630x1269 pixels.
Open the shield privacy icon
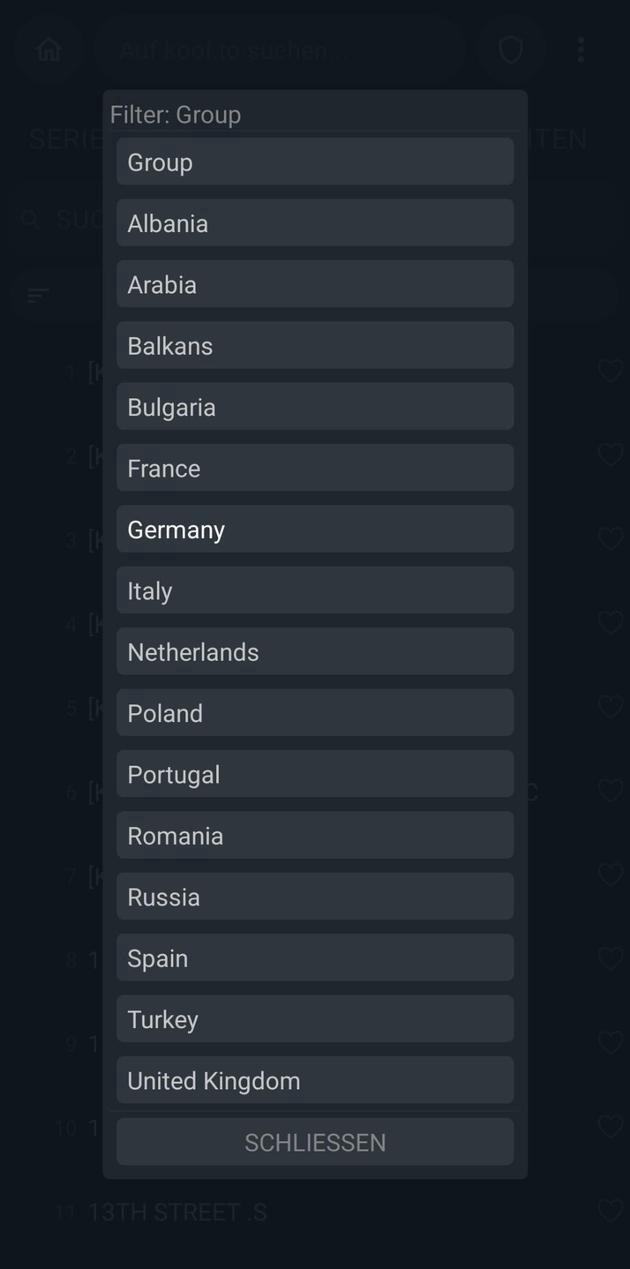click(x=510, y=50)
